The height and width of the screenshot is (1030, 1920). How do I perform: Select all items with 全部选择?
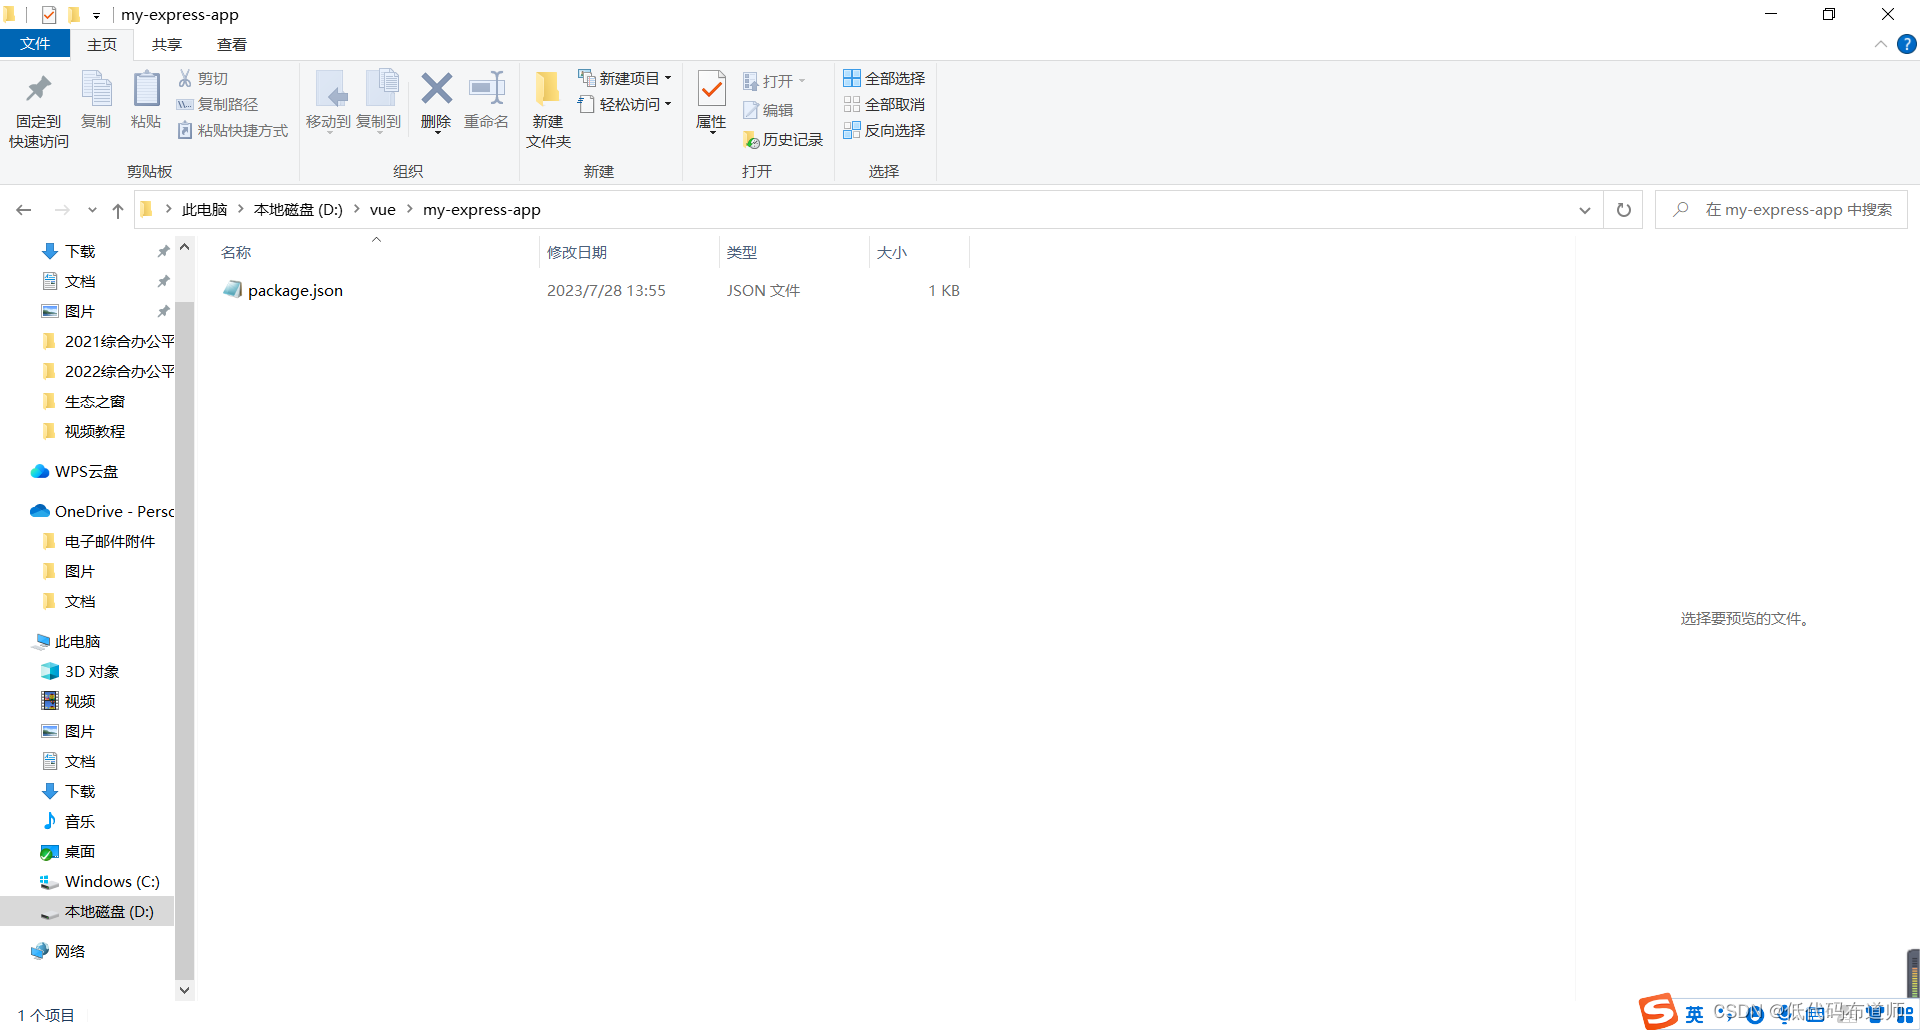[x=884, y=78]
